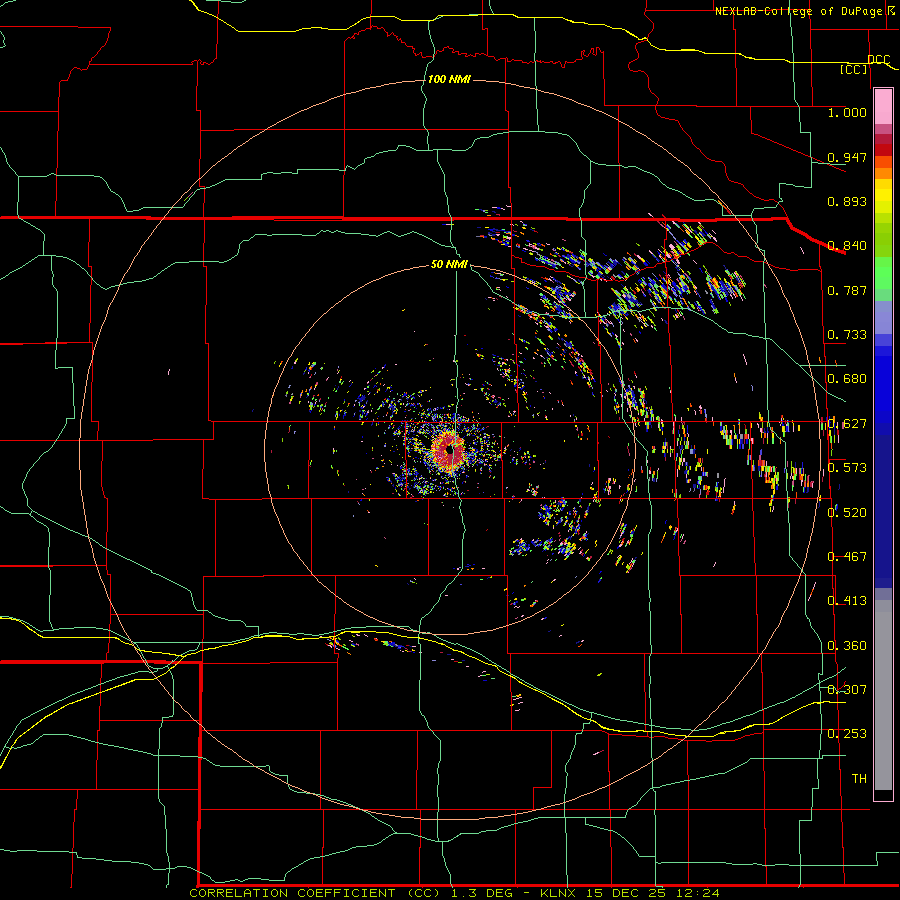Click the 0.893 color scale value
The height and width of the screenshot is (900, 900).
pyautogui.click(x=847, y=201)
